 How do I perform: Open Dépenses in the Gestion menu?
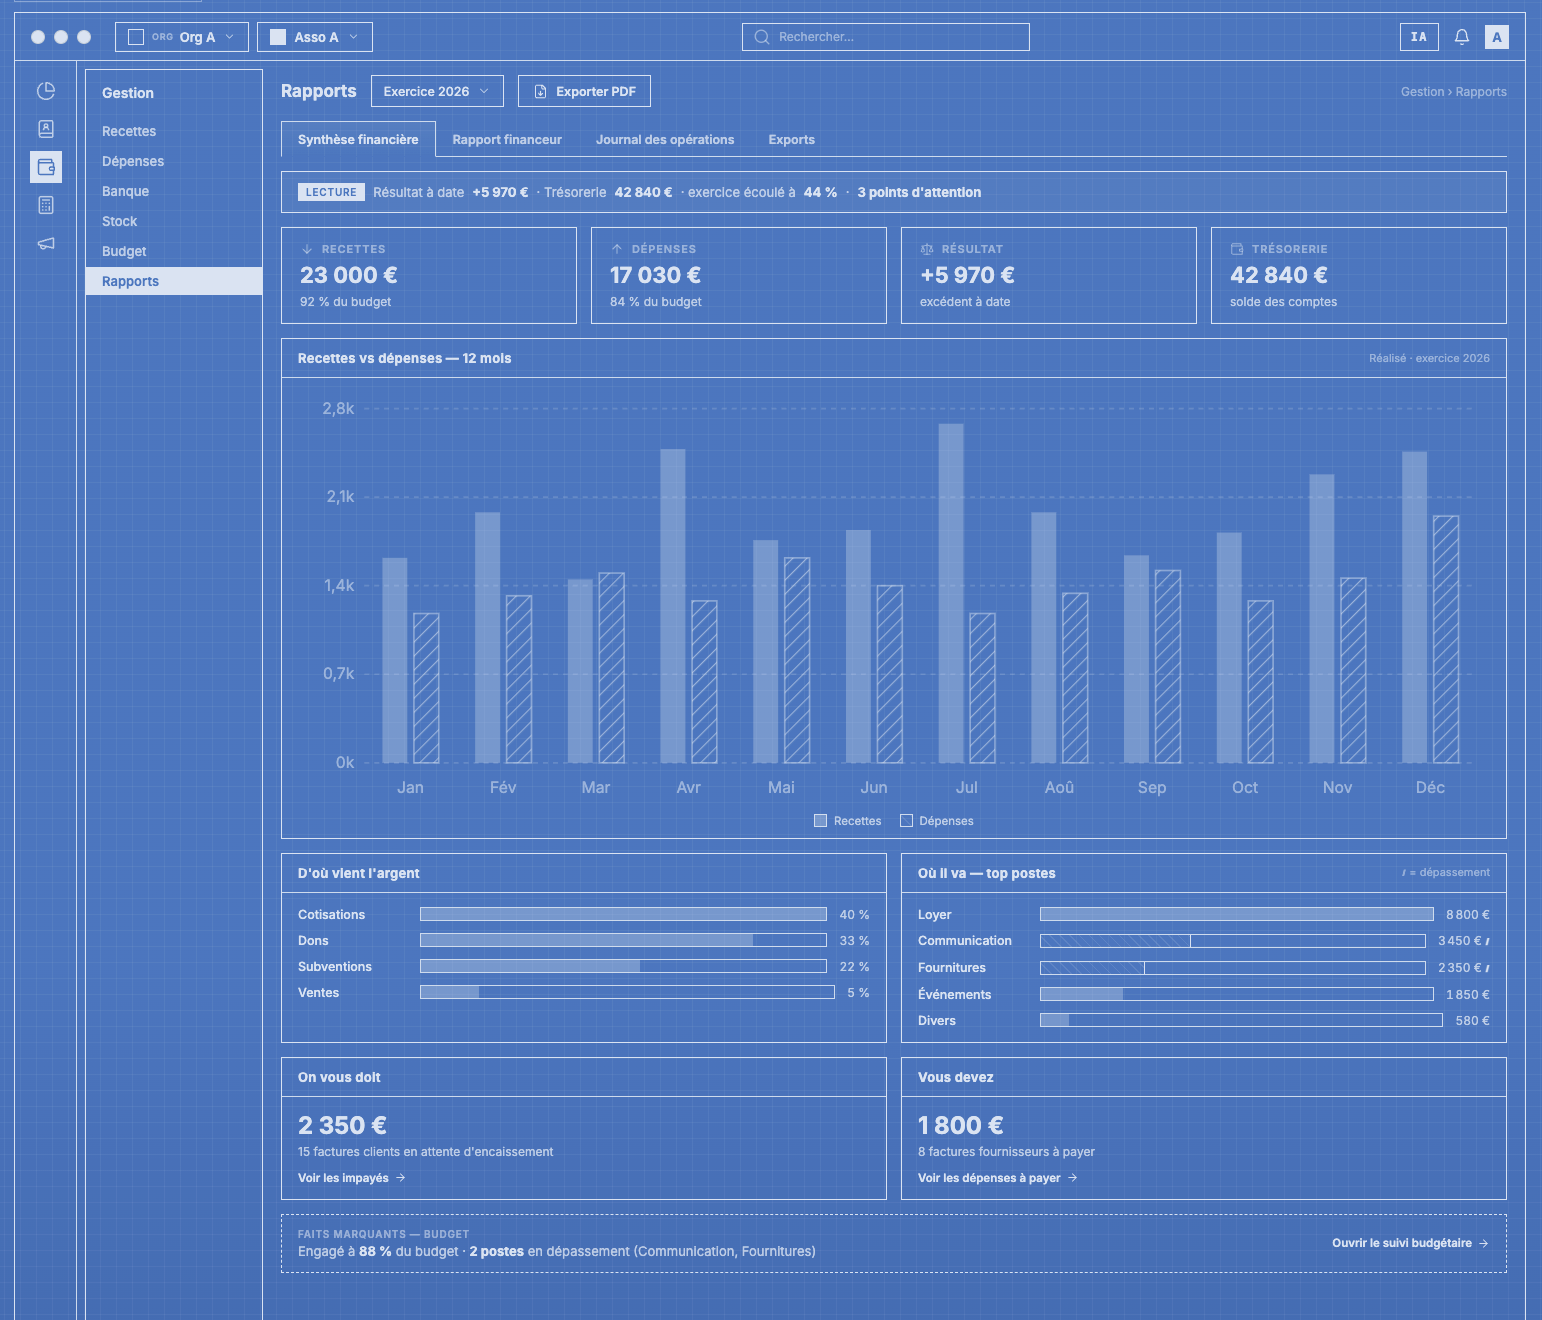(x=174, y=161)
